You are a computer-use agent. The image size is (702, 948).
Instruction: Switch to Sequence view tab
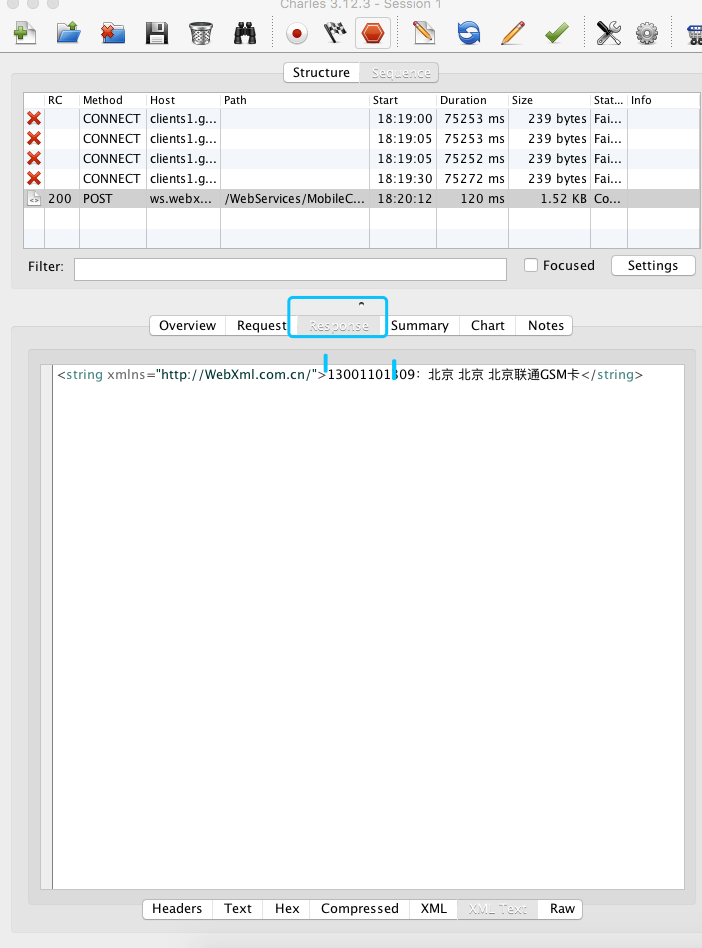(x=400, y=73)
